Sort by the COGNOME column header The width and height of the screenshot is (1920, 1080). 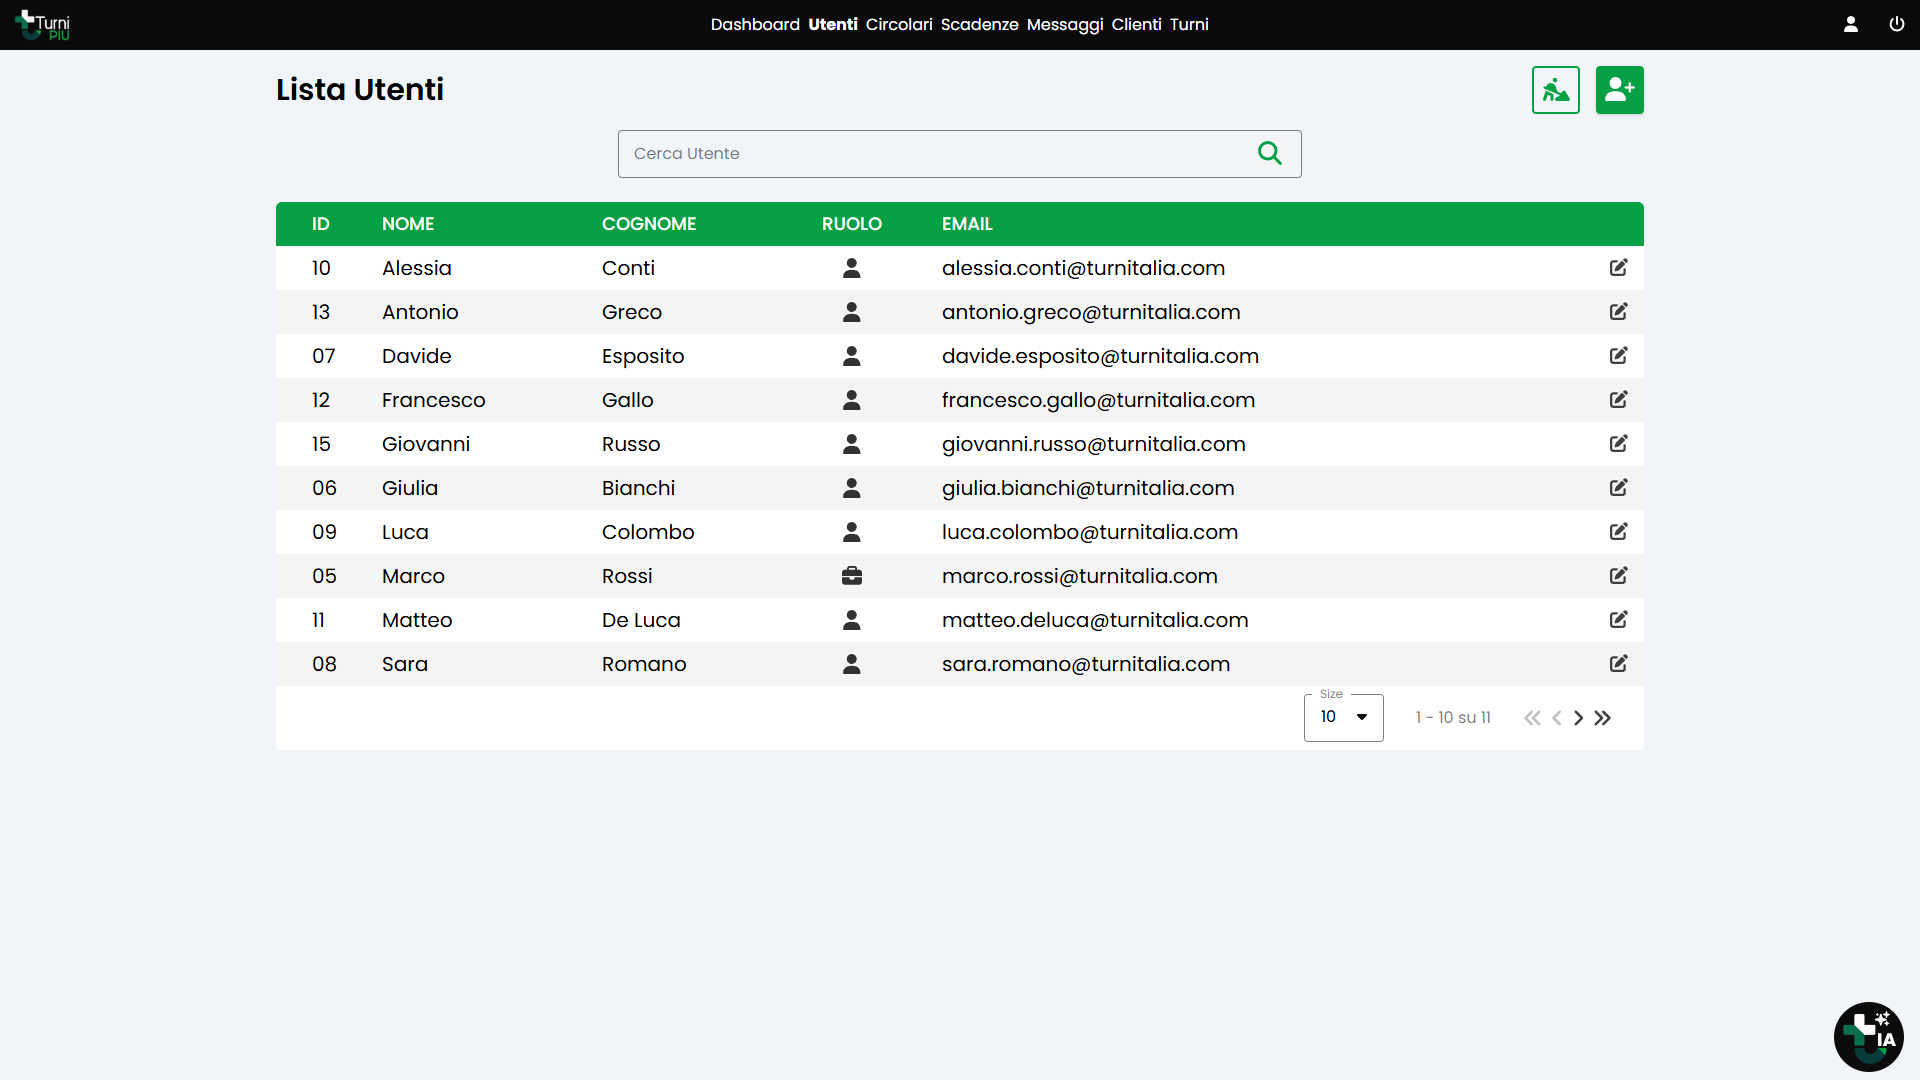click(649, 224)
